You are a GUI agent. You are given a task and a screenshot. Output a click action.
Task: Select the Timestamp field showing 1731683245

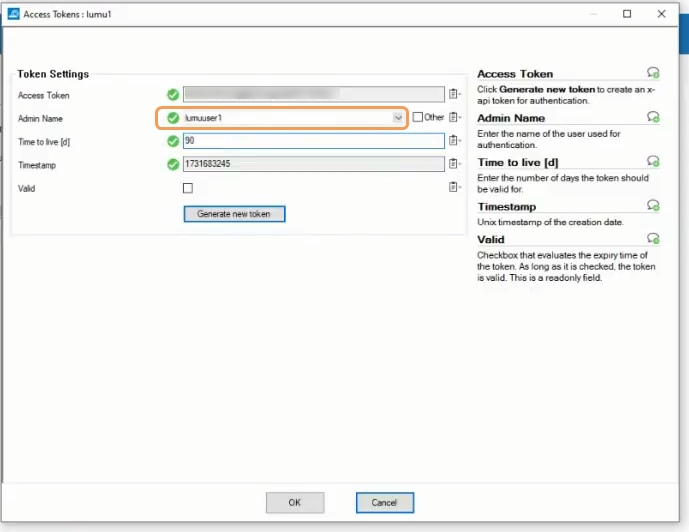point(312,164)
